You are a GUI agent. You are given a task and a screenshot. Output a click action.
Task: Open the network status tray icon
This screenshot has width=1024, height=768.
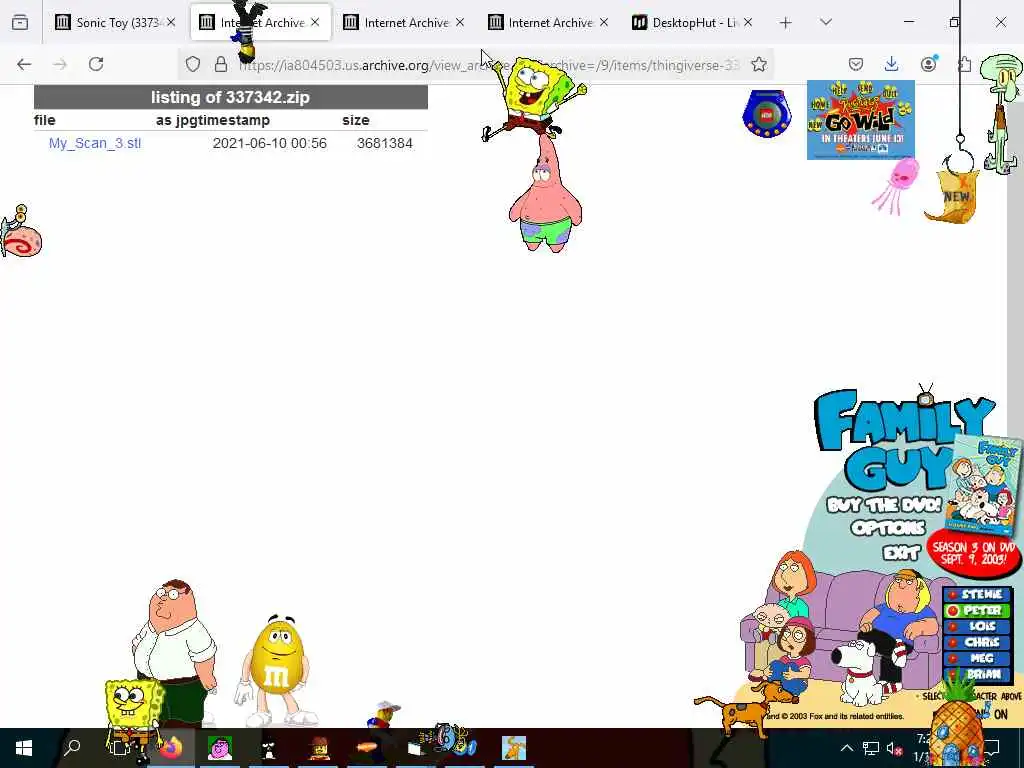871,748
